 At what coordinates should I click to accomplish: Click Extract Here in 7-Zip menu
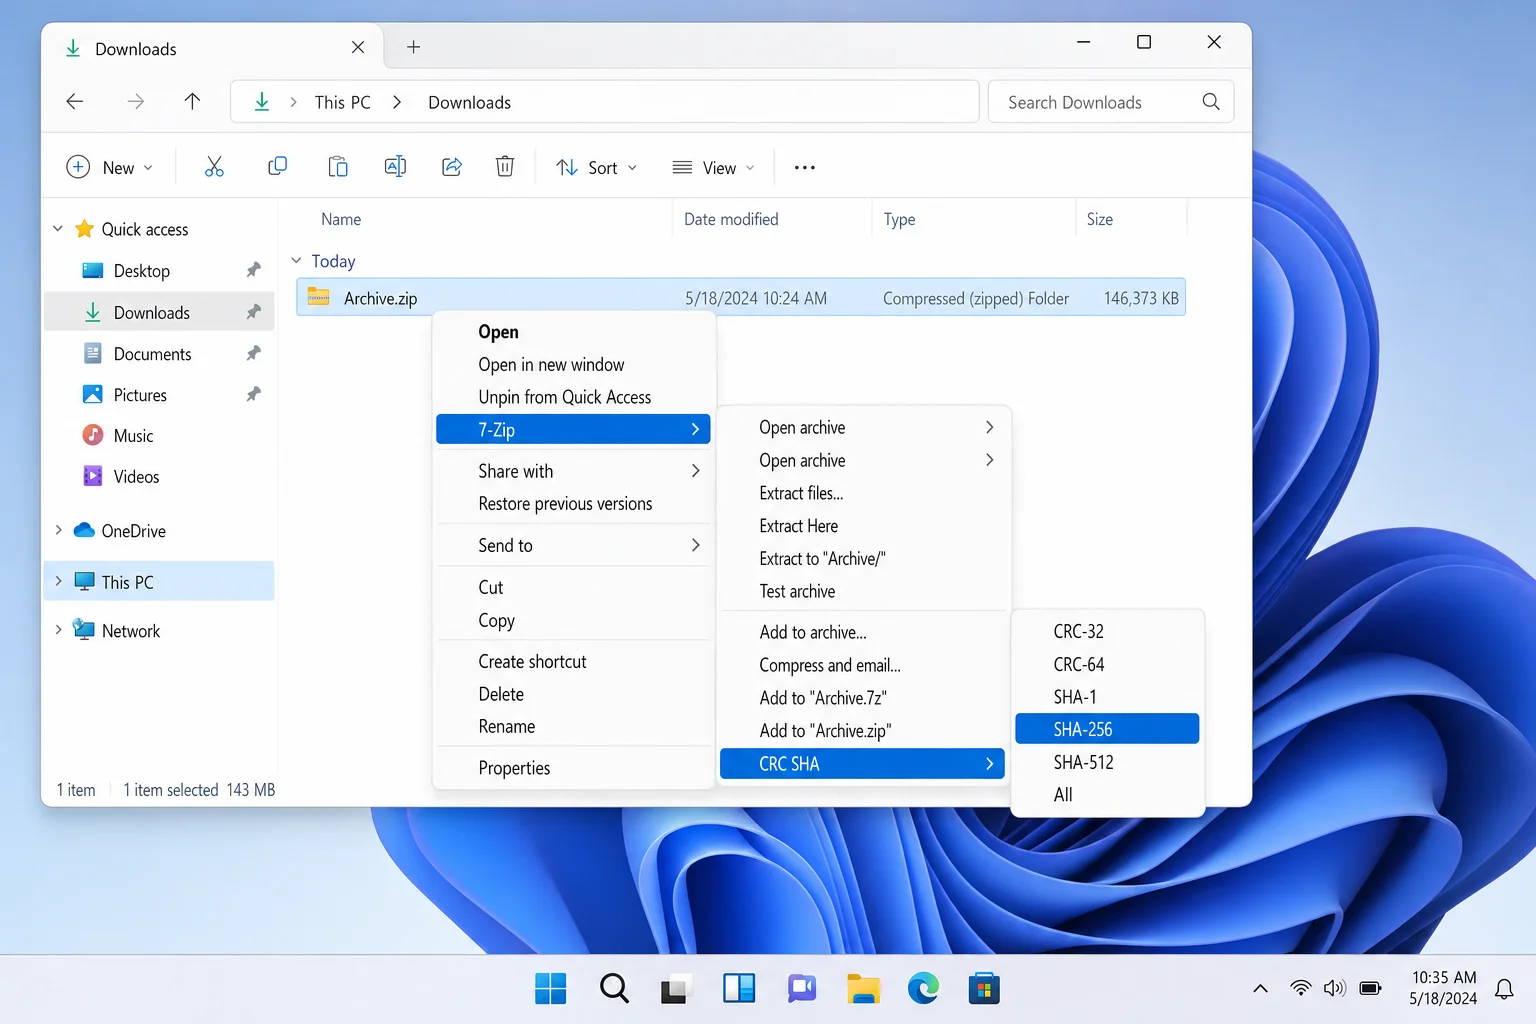tap(862, 526)
